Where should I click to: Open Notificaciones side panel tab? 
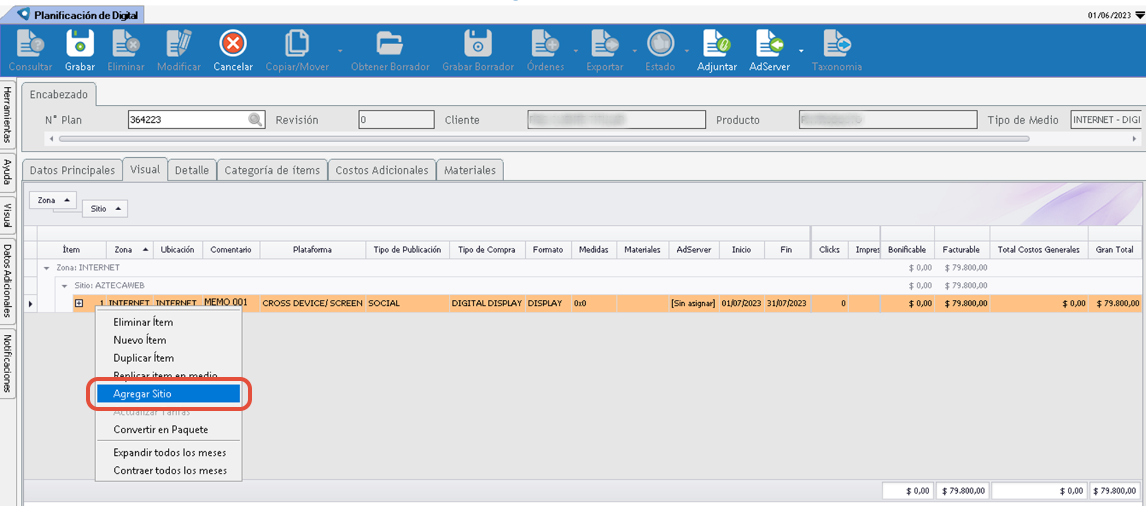tap(8, 363)
